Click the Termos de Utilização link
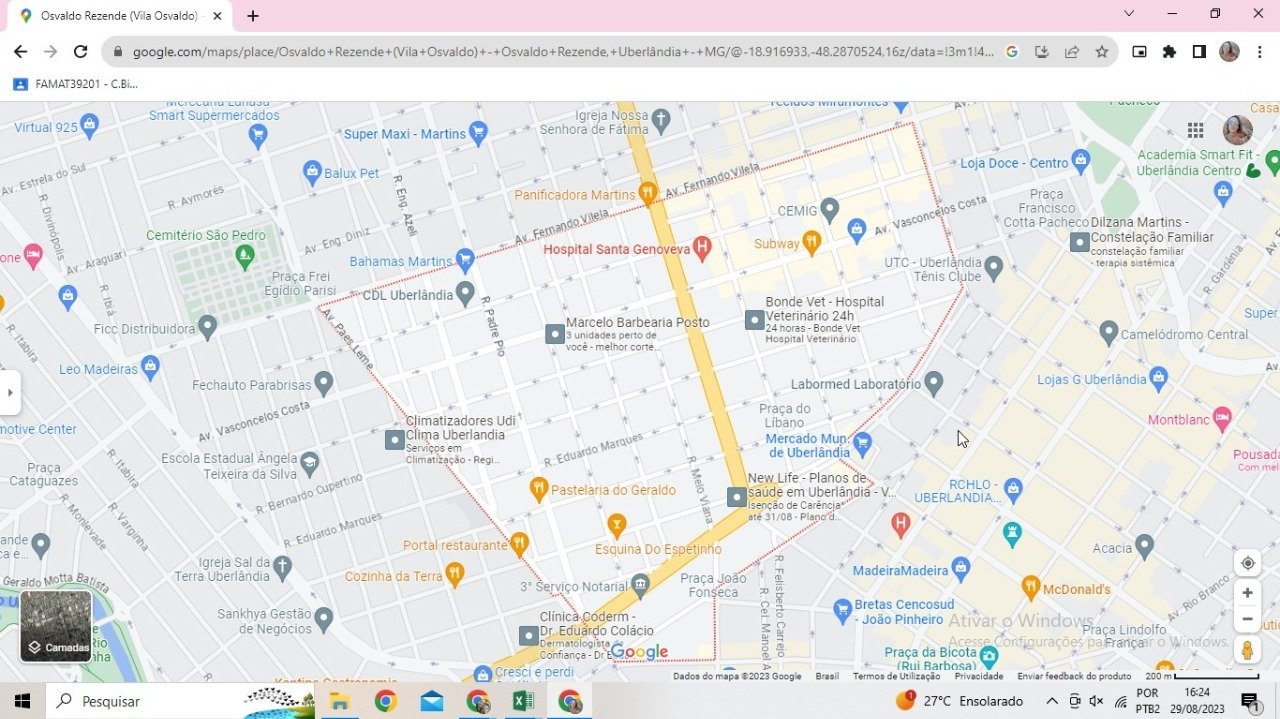The width and height of the screenshot is (1280, 719). (x=897, y=676)
